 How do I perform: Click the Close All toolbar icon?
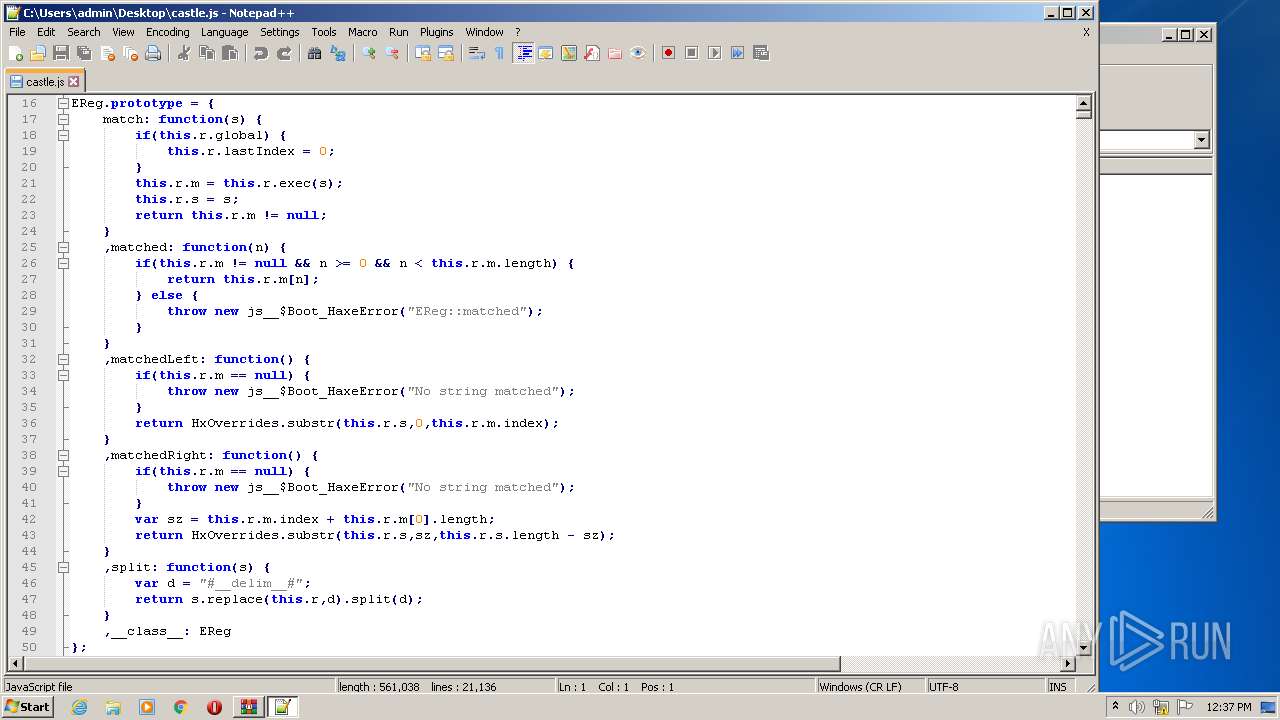[x=130, y=53]
